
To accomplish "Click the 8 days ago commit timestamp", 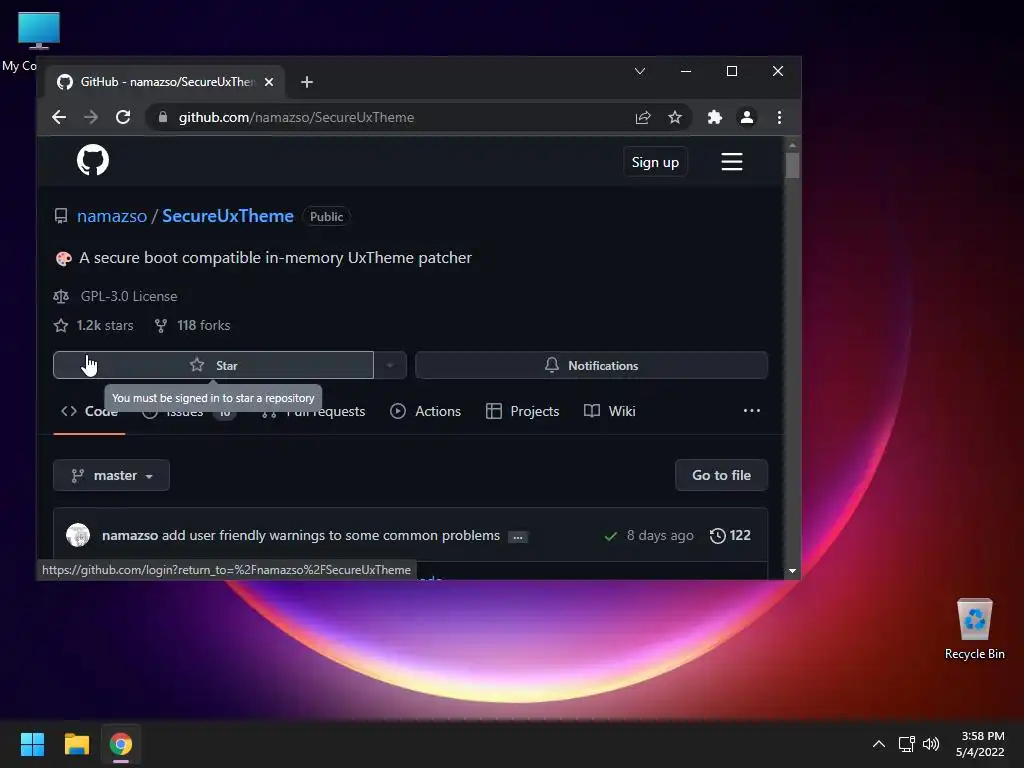I will tap(660, 536).
